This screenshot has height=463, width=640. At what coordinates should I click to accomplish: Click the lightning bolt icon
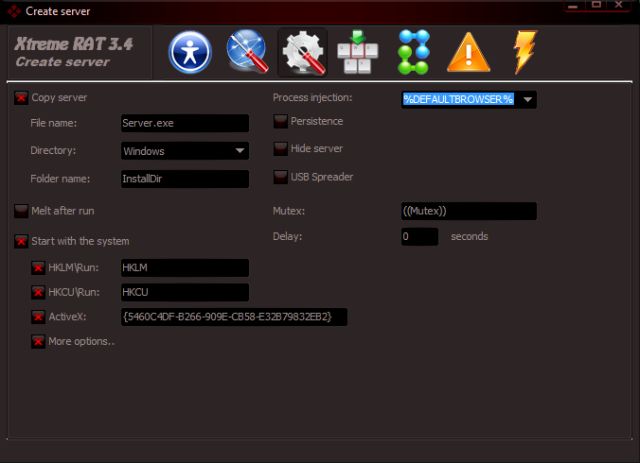click(x=525, y=52)
